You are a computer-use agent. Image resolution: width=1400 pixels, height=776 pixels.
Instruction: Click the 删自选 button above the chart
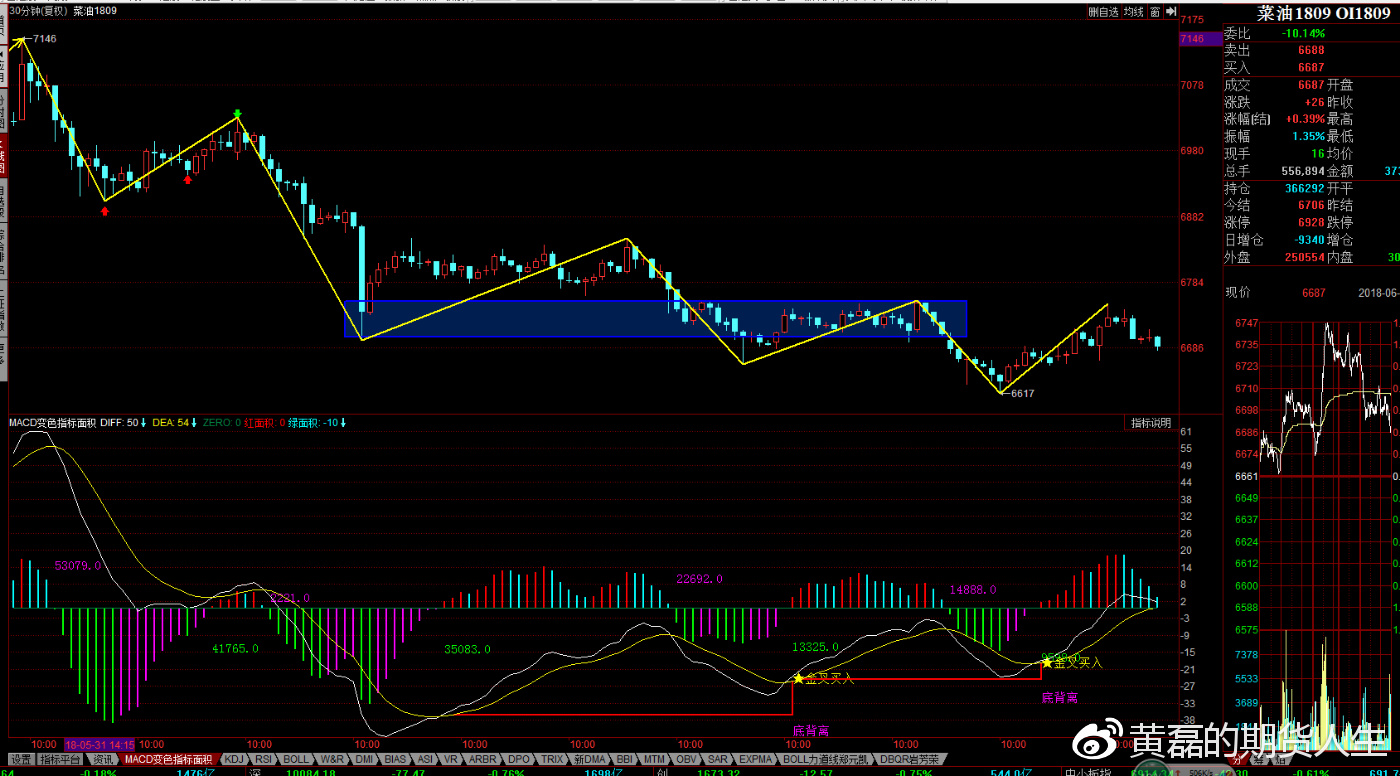[1103, 12]
